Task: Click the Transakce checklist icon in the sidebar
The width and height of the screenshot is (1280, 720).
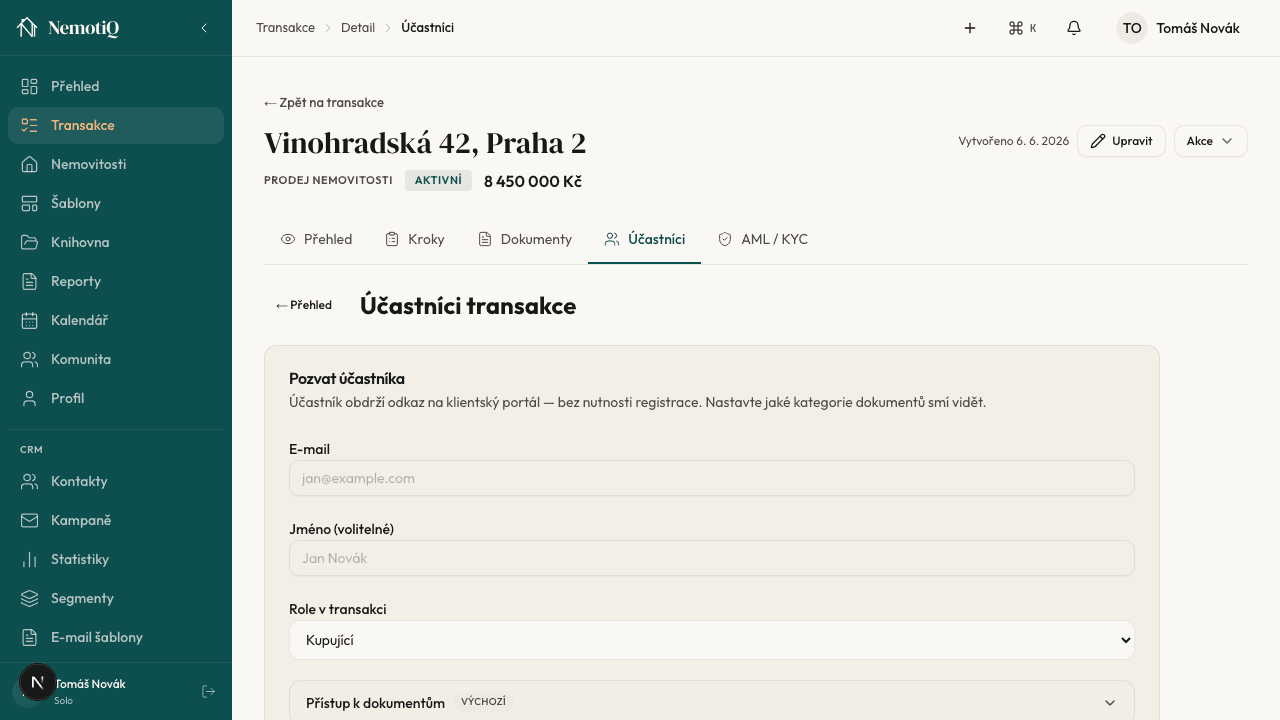Action: click(30, 125)
